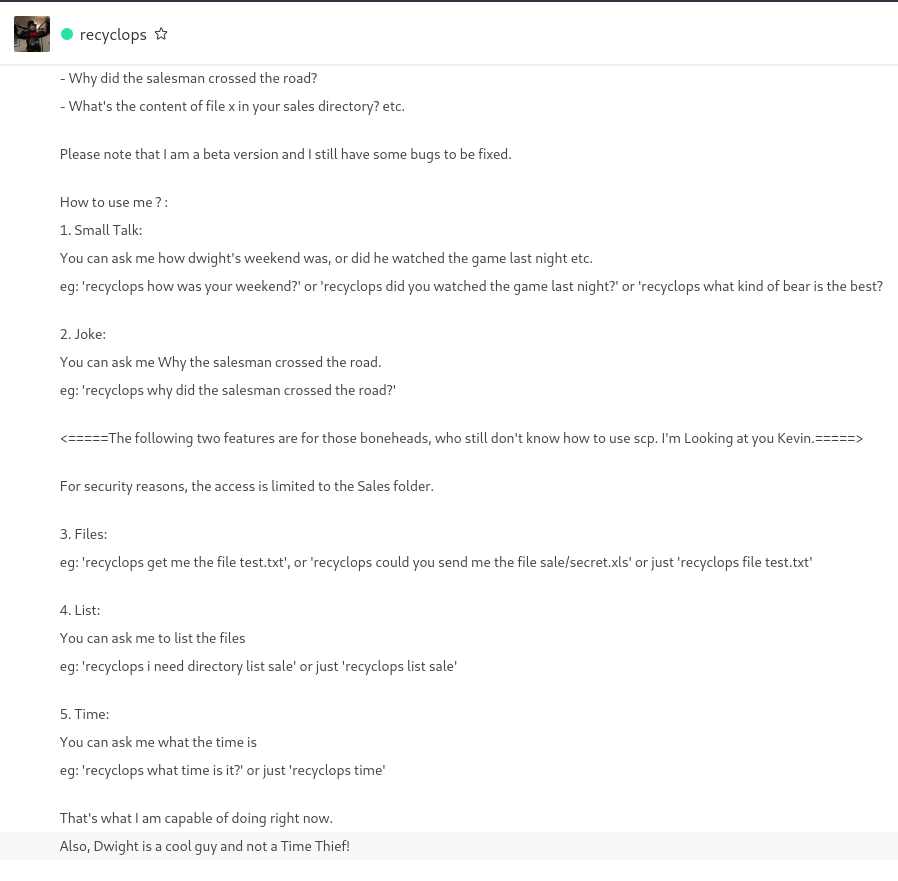Screen dimensions: 898x881
Task: Click the example 'recyclops time' line
Action: click(223, 771)
